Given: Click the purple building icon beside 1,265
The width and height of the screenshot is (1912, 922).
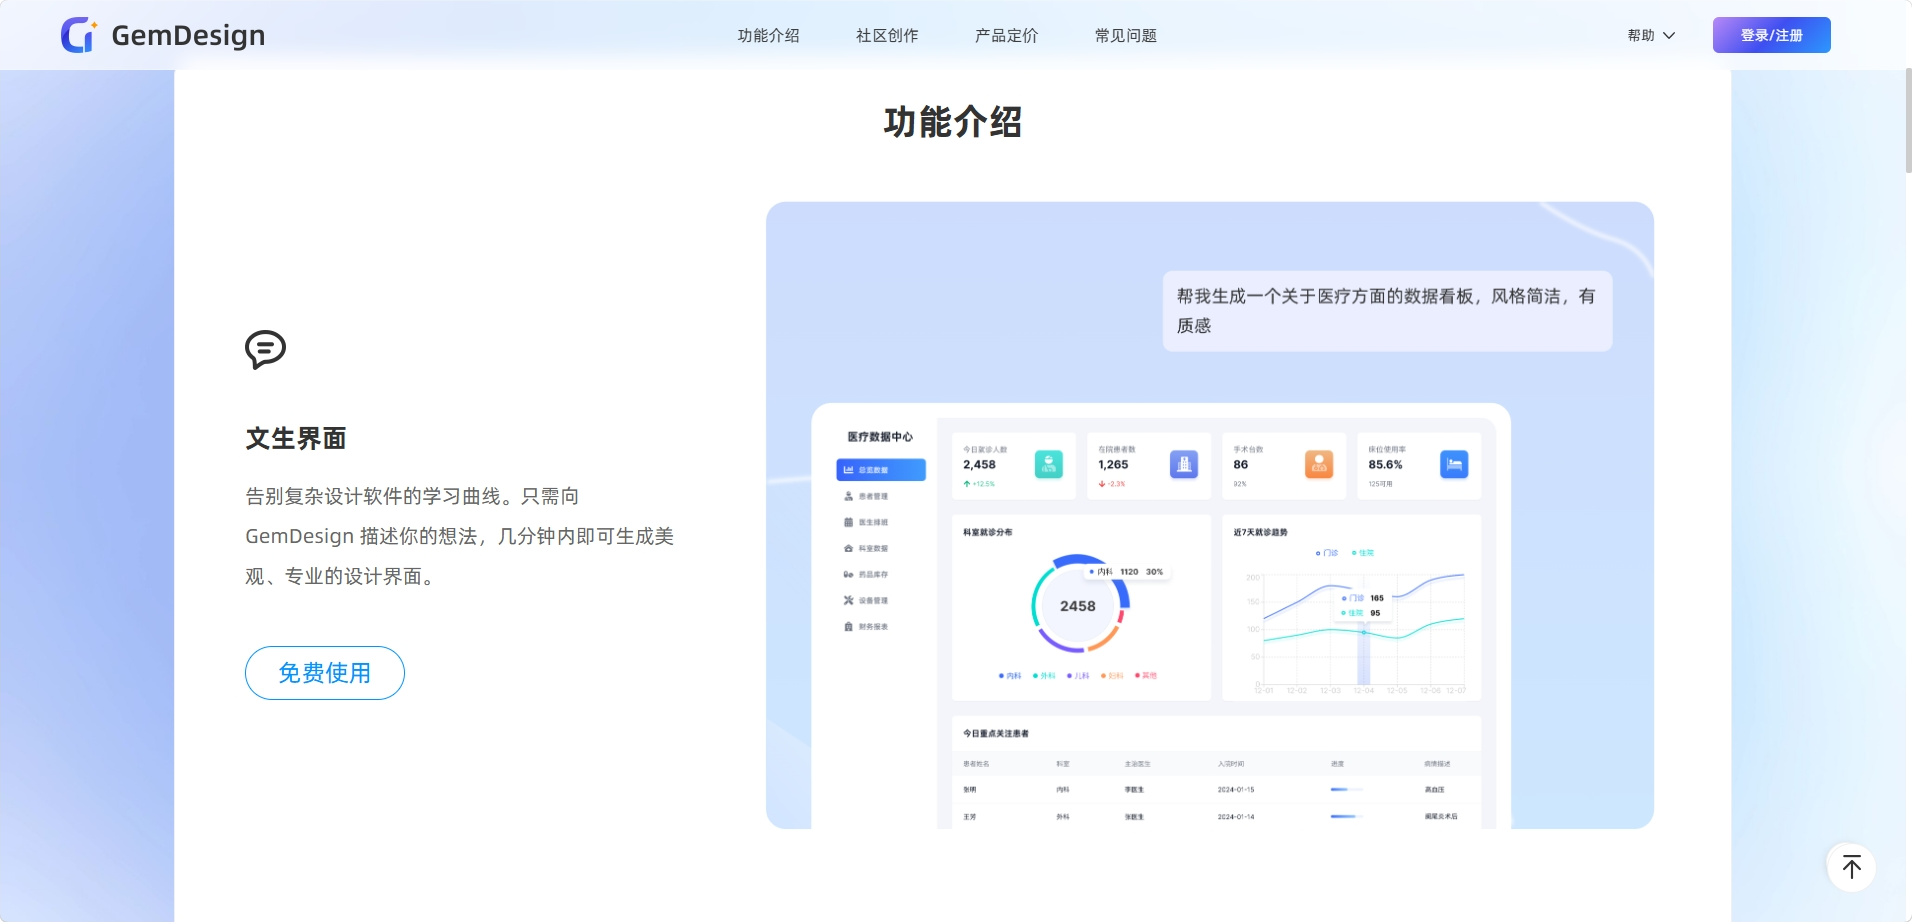Looking at the screenshot, I should (x=1184, y=464).
